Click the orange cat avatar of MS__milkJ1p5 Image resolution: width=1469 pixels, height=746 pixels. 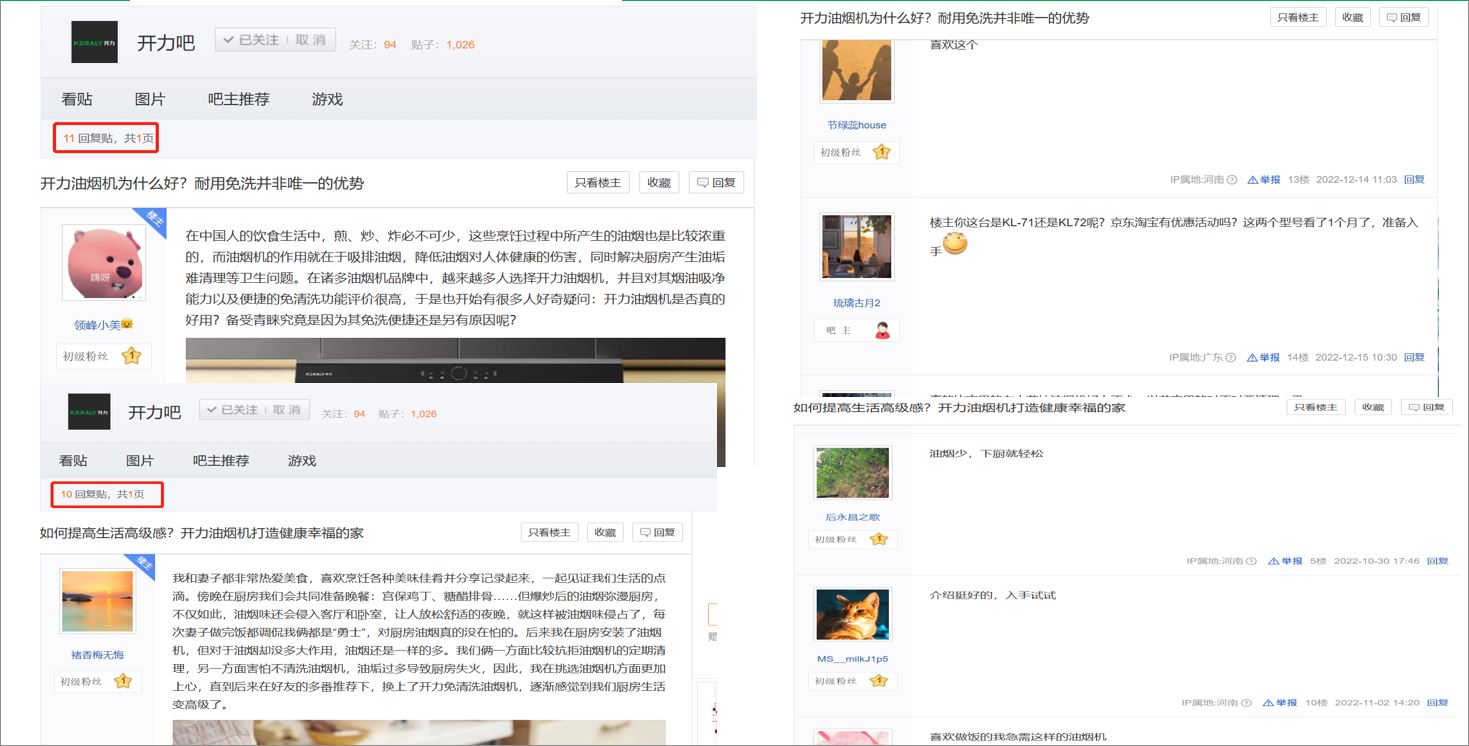click(852, 616)
